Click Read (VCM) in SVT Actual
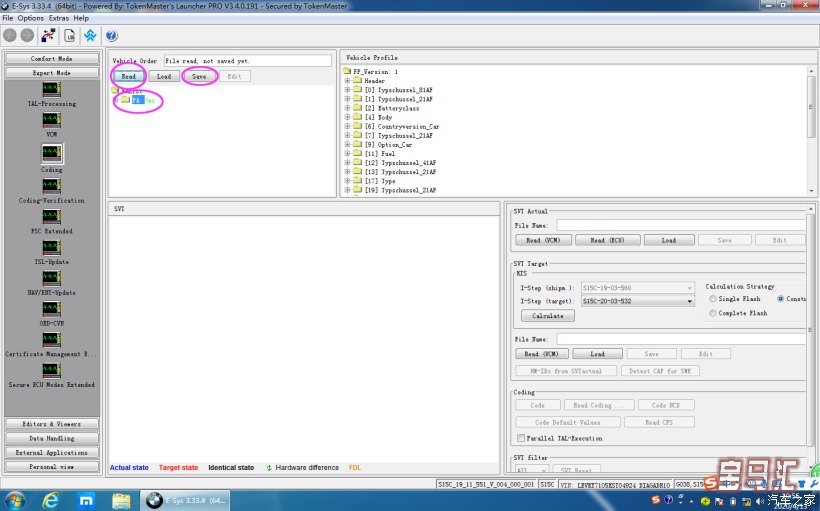This screenshot has height=511, width=820. [543, 240]
